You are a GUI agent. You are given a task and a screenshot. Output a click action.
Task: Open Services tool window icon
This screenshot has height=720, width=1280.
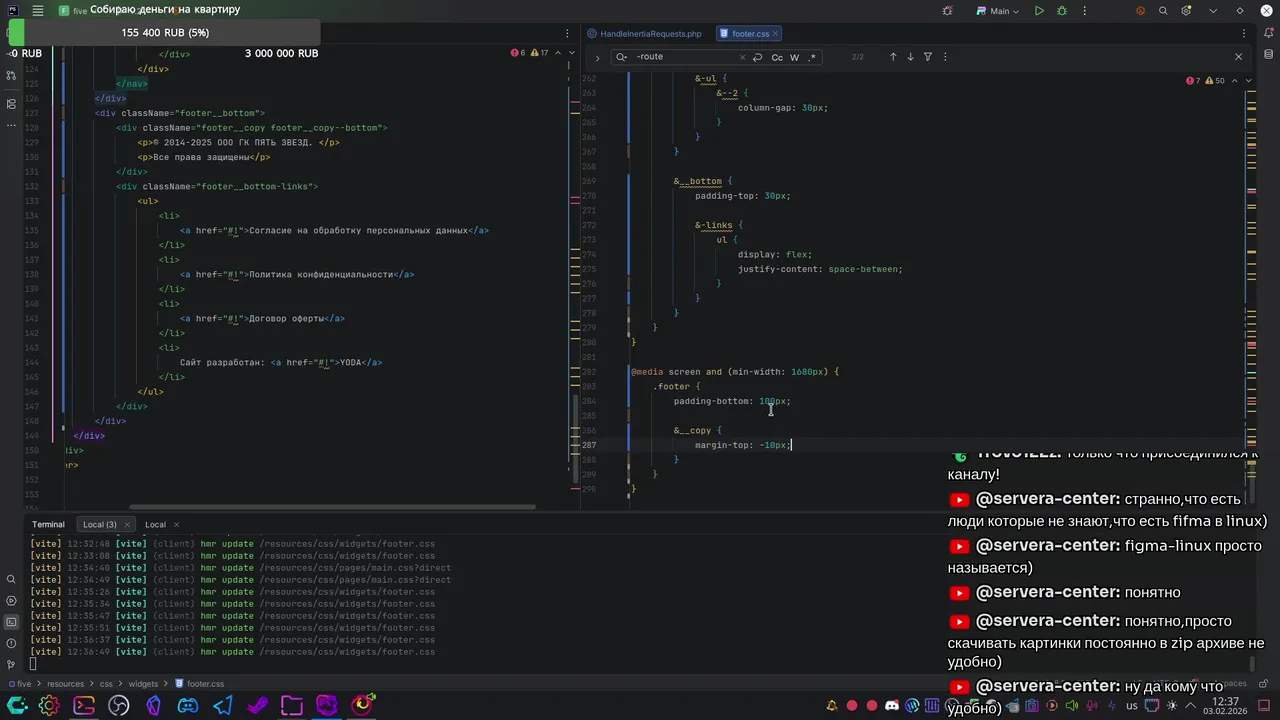point(11,601)
